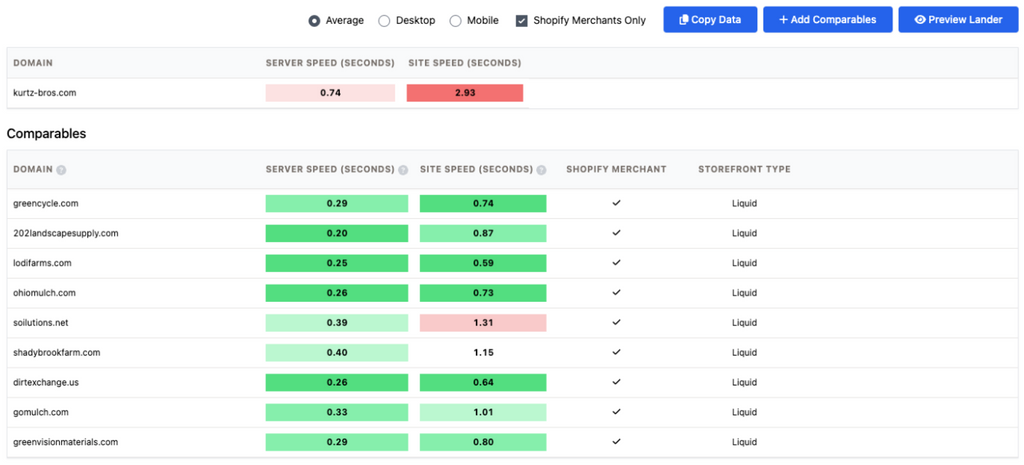Click the Add Comparables button
The width and height of the screenshot is (1024, 465).
827,20
